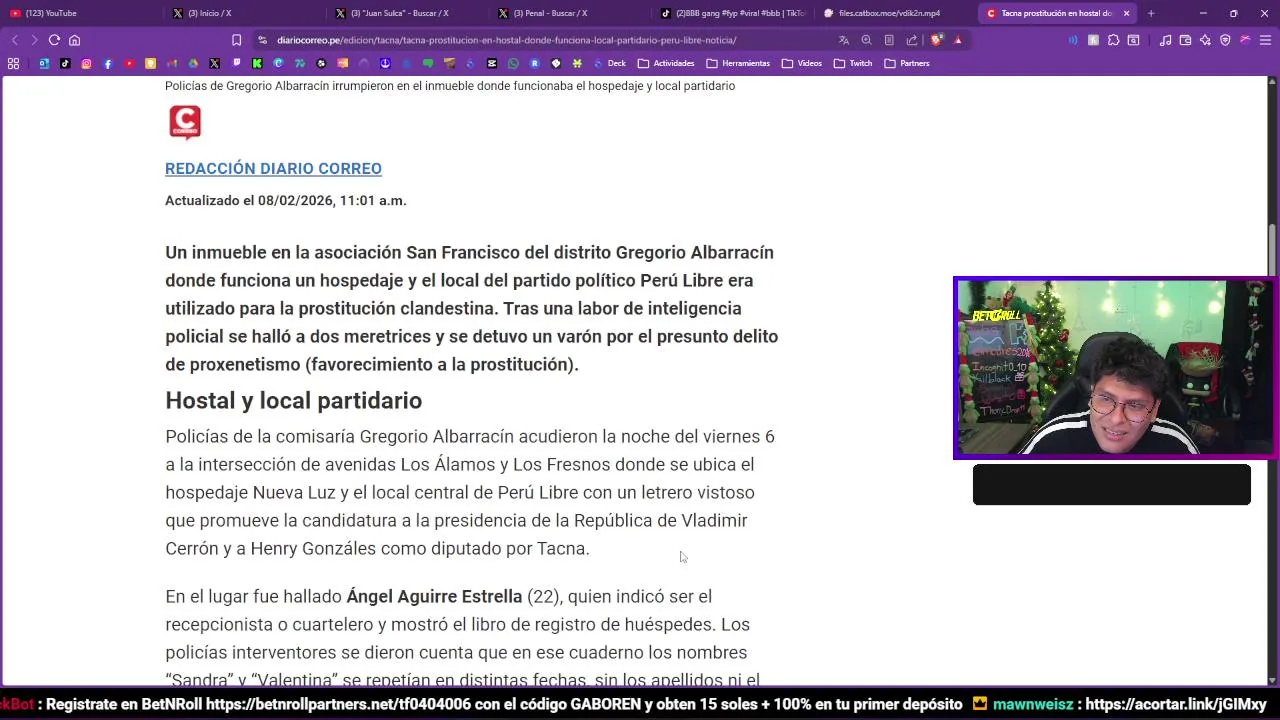Expand the Twitch bookmarks folder
Image resolution: width=1280 pixels, height=720 pixels.
click(x=854, y=63)
